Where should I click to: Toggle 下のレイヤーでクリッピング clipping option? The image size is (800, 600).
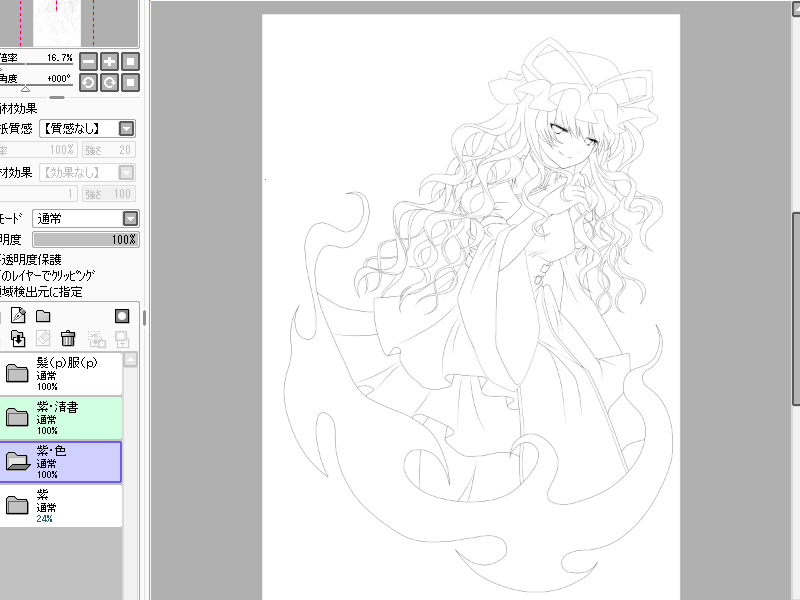tap(47, 276)
